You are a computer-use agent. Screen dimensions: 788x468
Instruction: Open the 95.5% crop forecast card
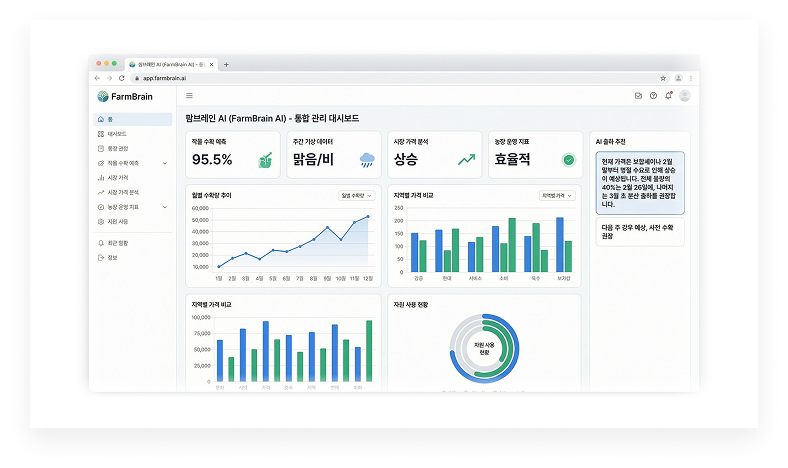click(x=233, y=155)
